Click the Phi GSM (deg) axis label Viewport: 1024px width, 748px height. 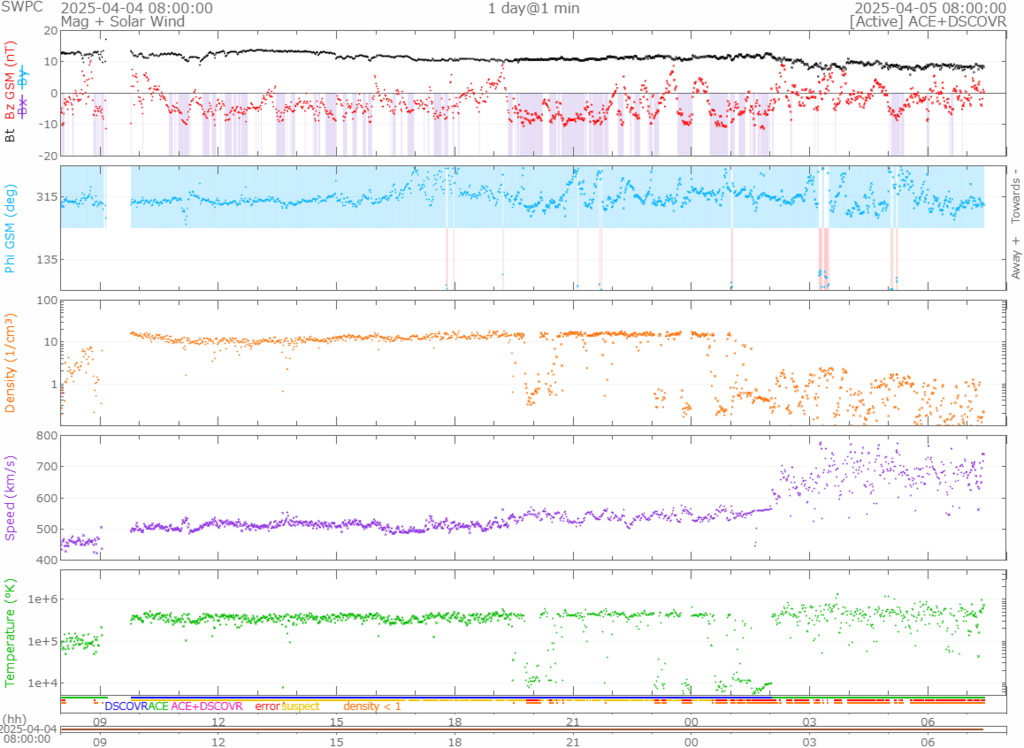[11, 228]
